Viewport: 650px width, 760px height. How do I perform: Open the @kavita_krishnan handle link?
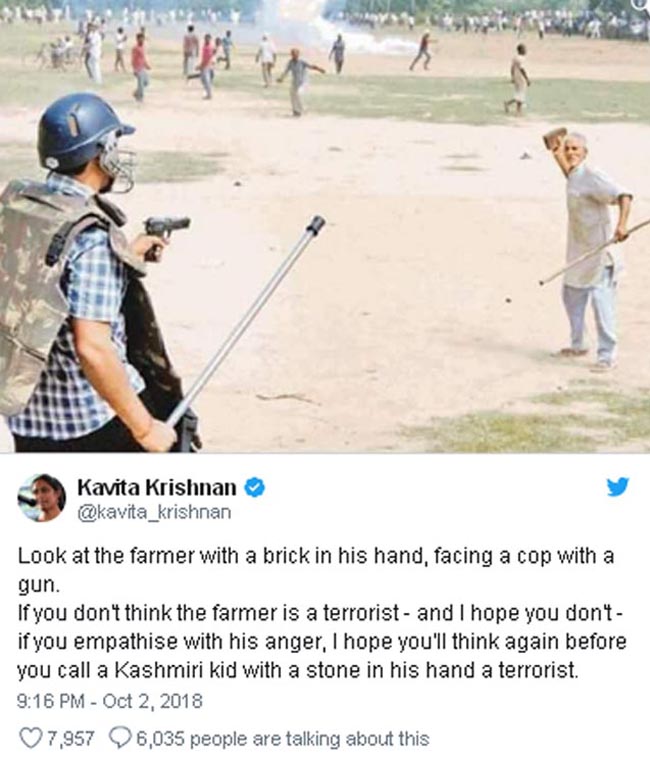[154, 512]
